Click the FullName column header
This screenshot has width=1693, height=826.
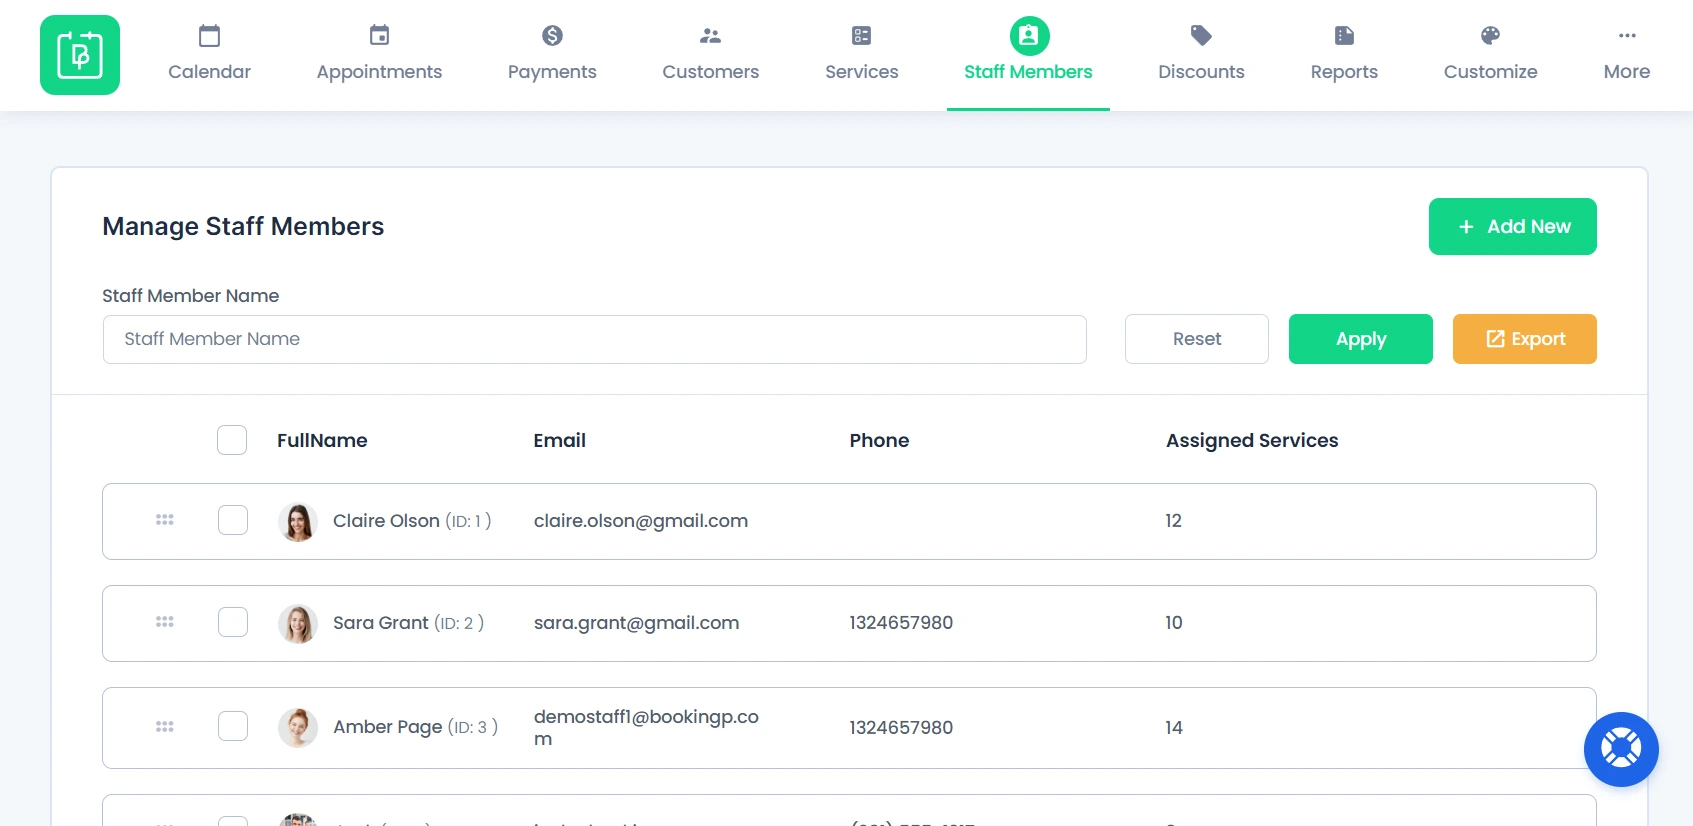click(322, 441)
